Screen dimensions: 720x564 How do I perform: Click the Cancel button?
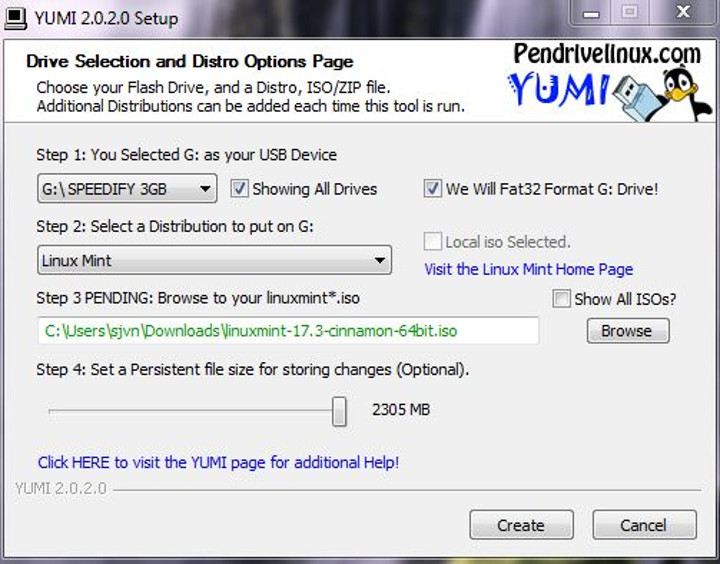[x=644, y=525]
